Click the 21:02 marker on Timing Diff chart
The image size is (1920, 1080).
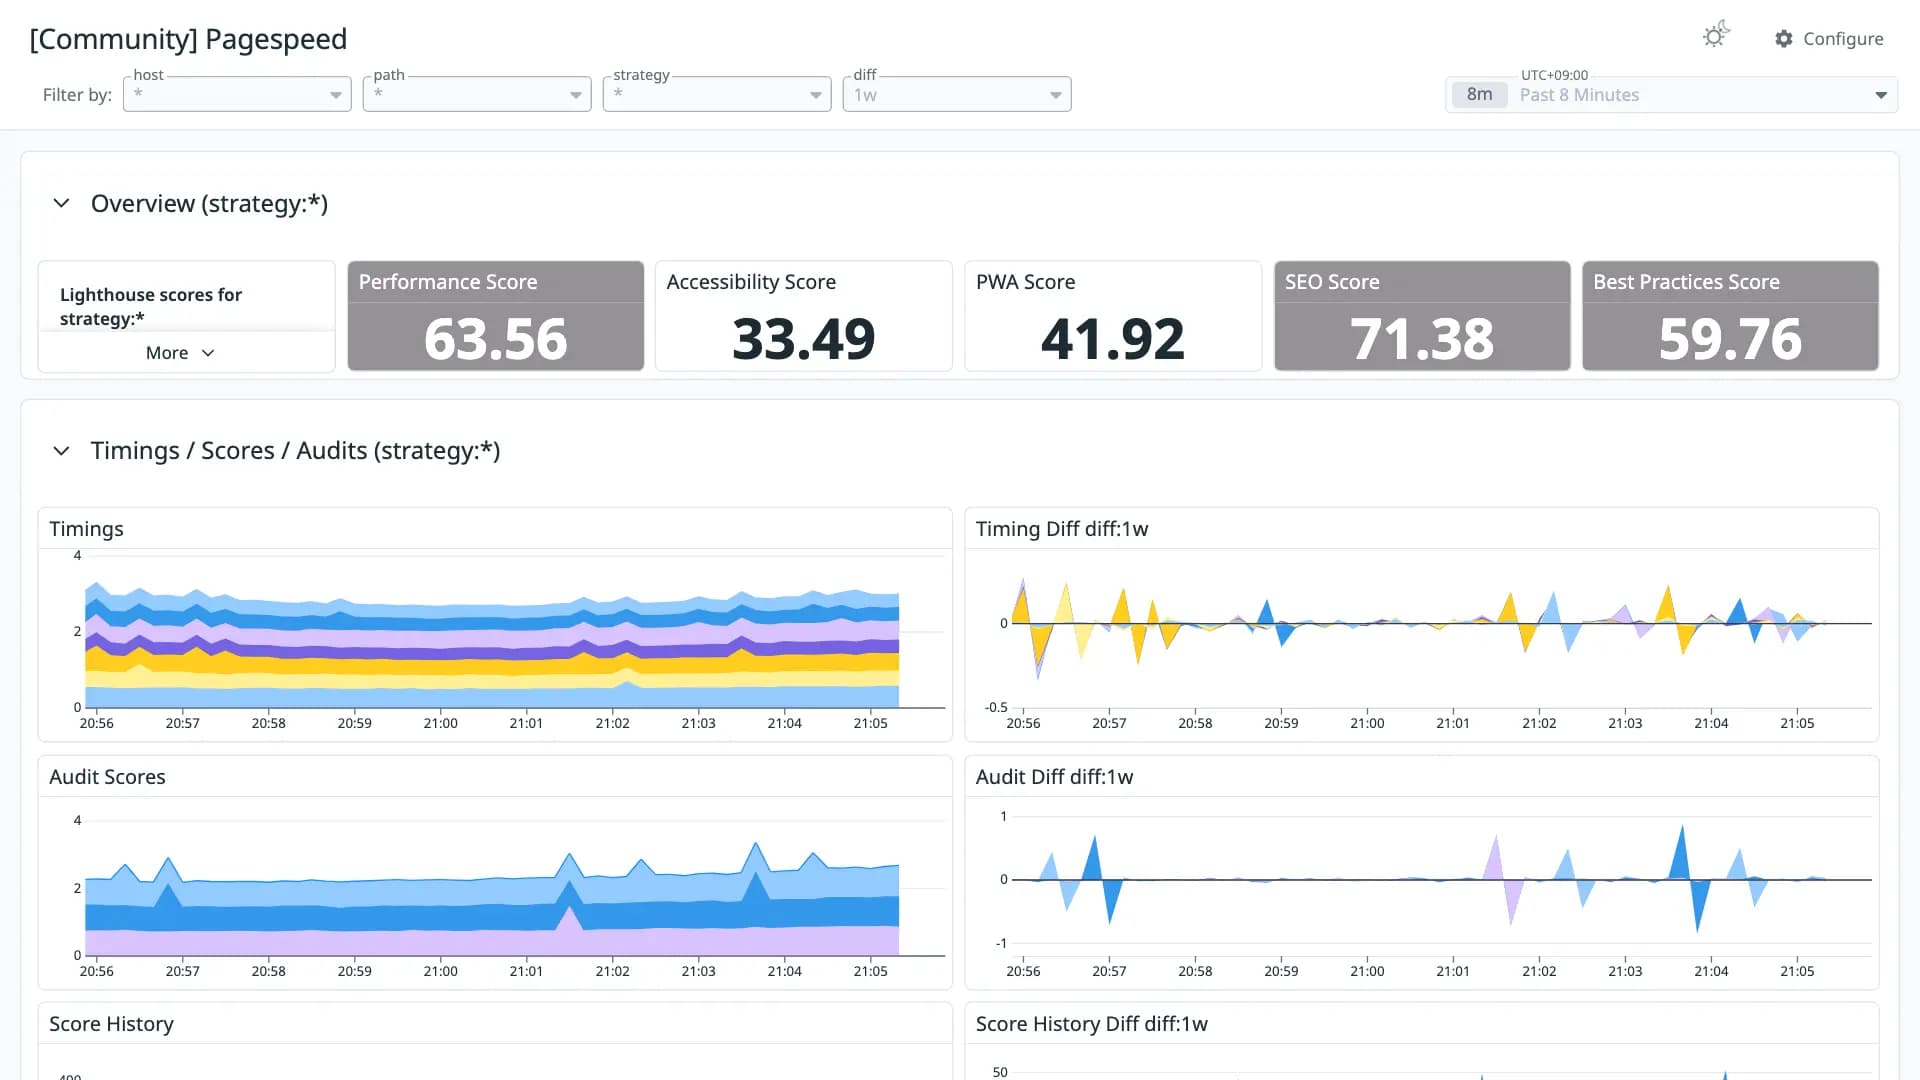(x=1539, y=723)
